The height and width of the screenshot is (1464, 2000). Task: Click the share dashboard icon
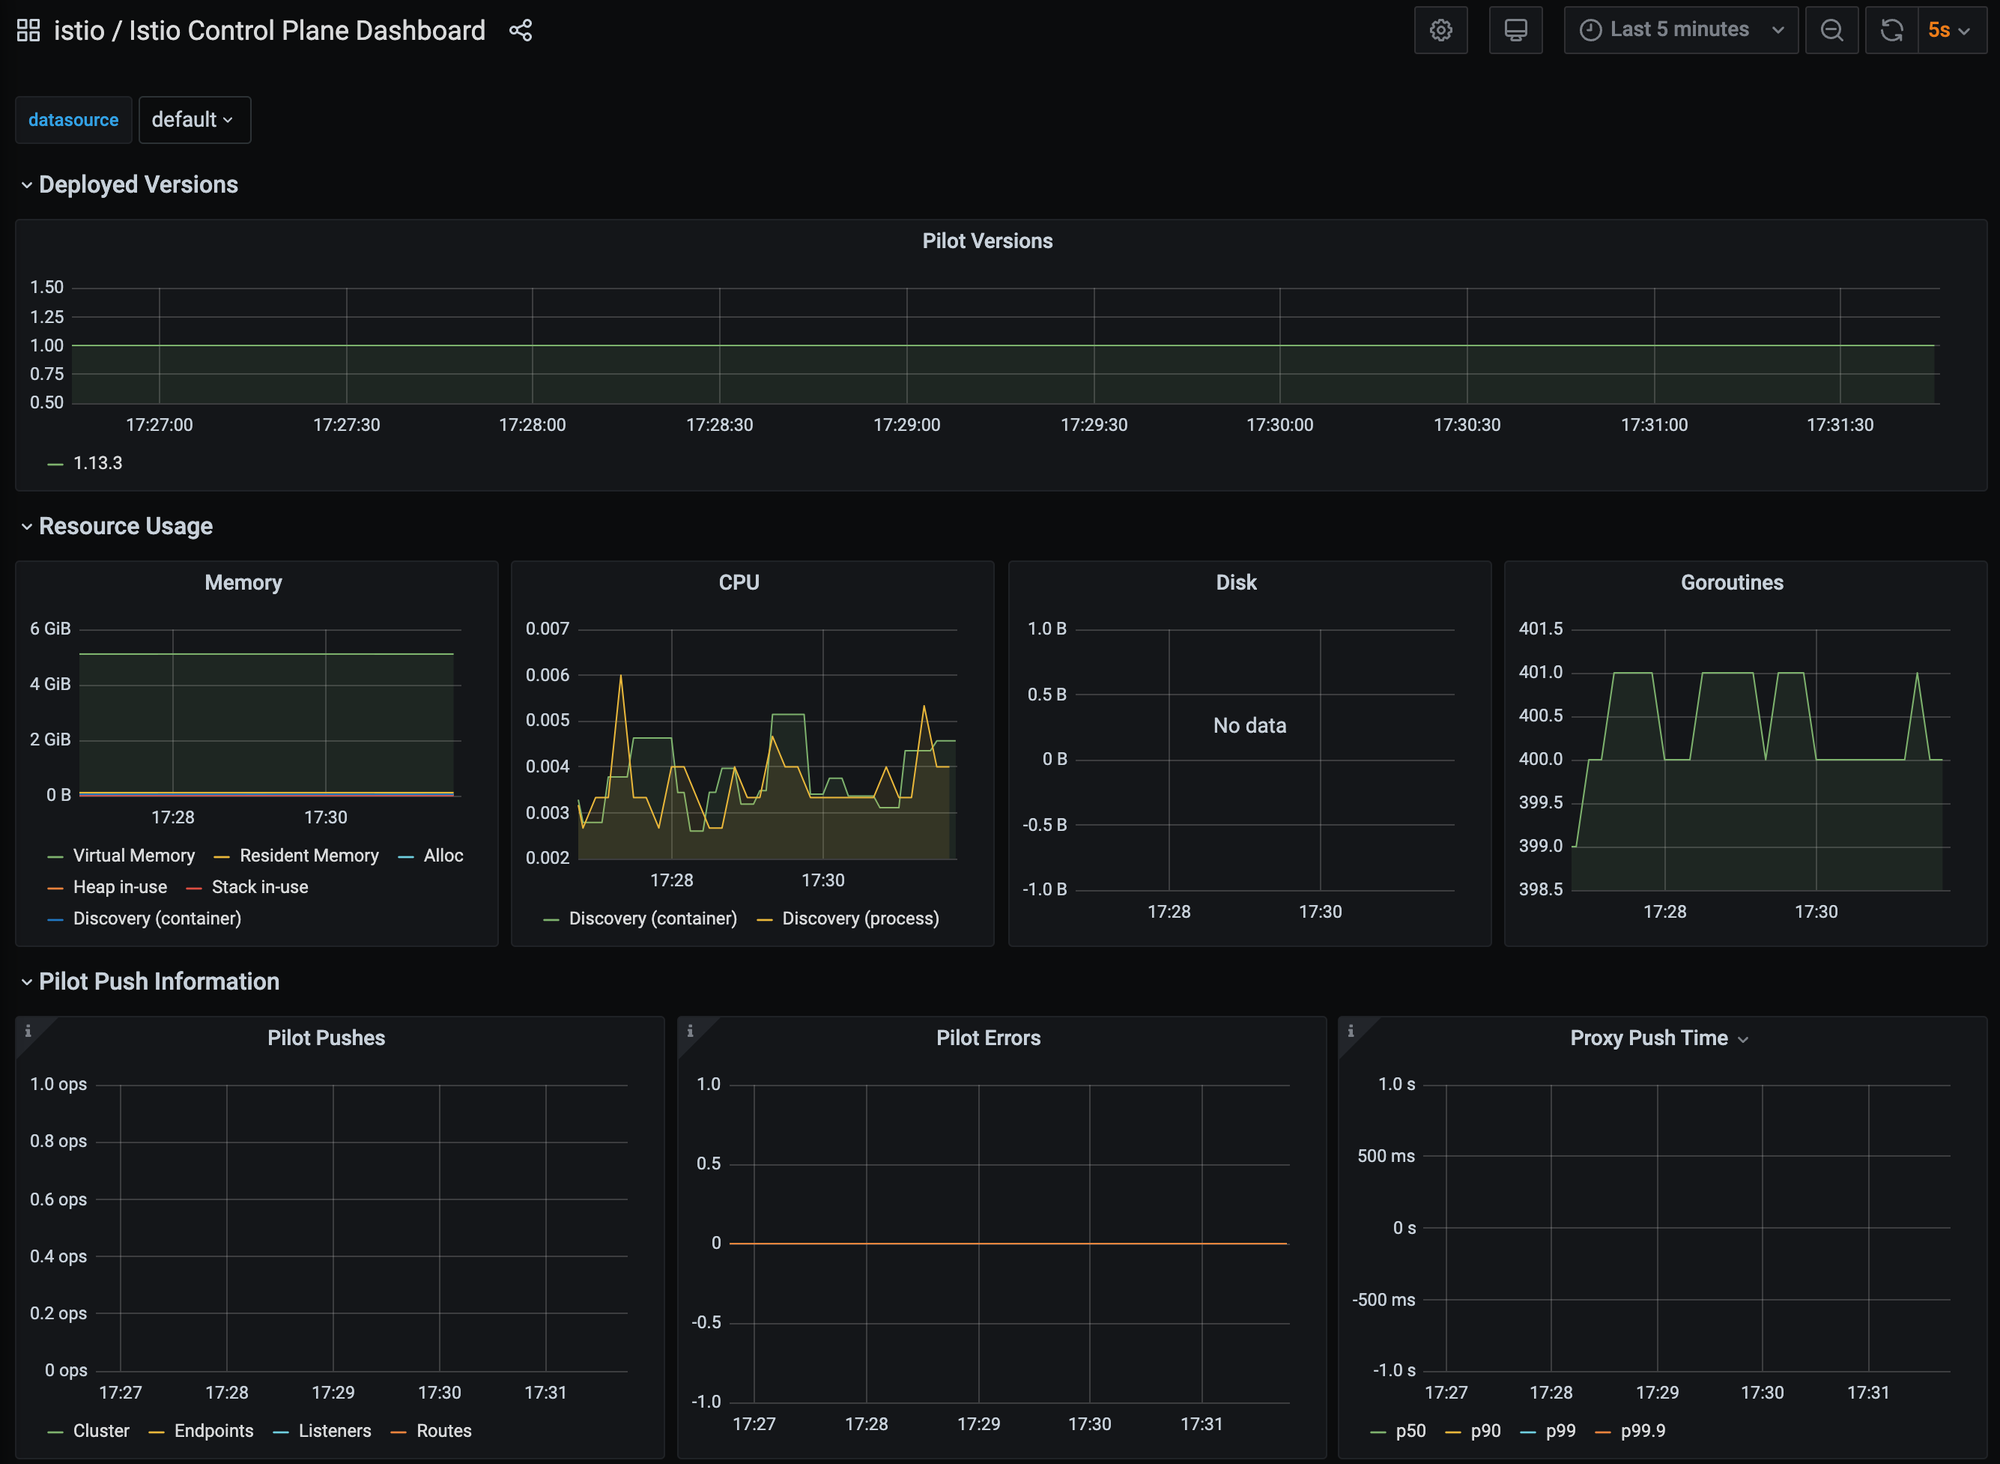[521, 31]
